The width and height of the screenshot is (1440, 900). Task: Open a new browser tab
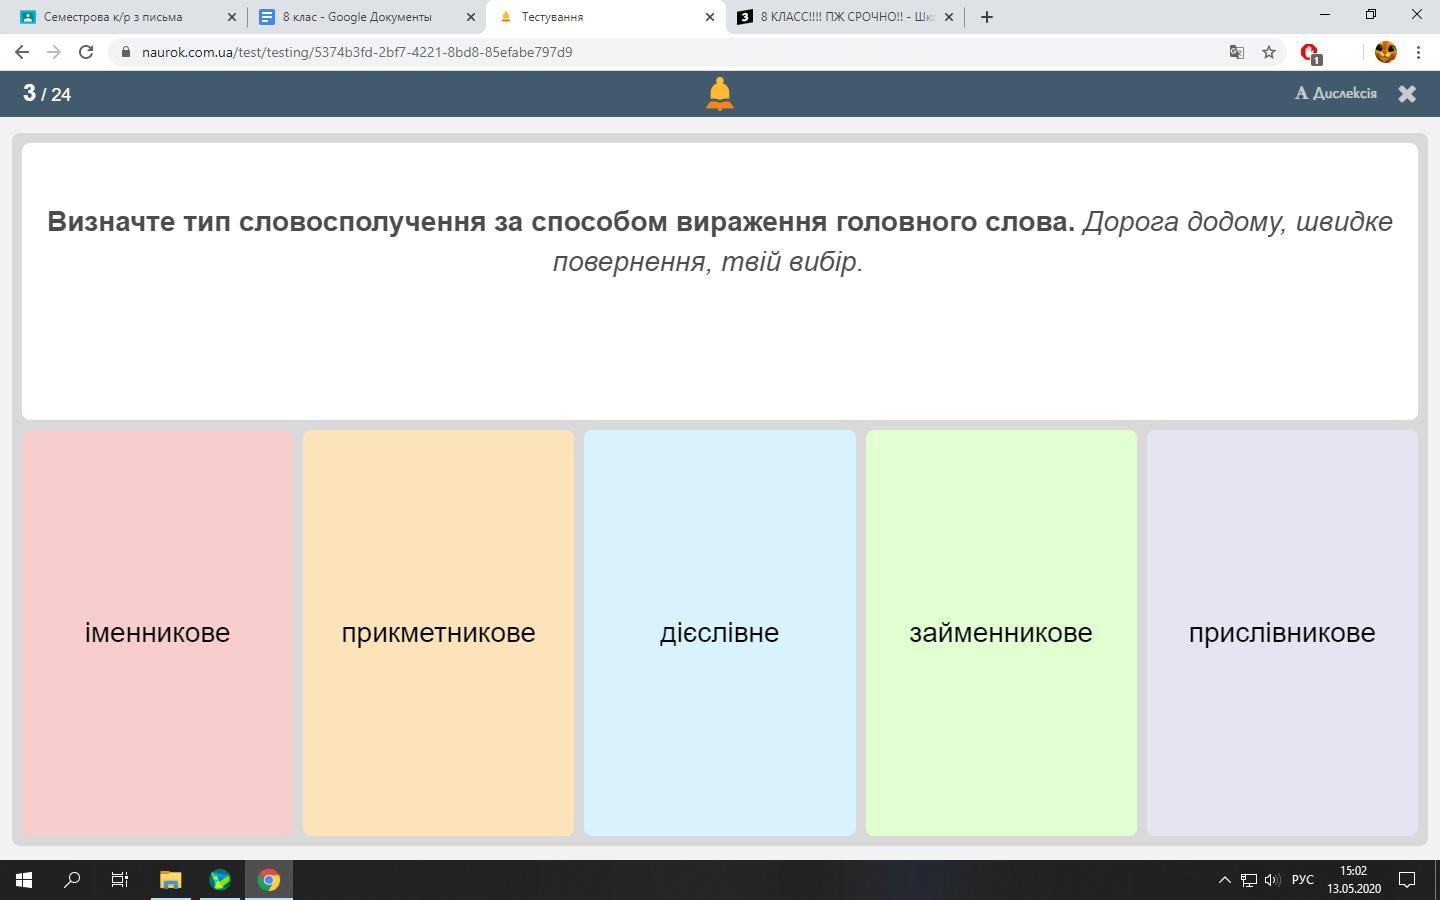pos(986,17)
